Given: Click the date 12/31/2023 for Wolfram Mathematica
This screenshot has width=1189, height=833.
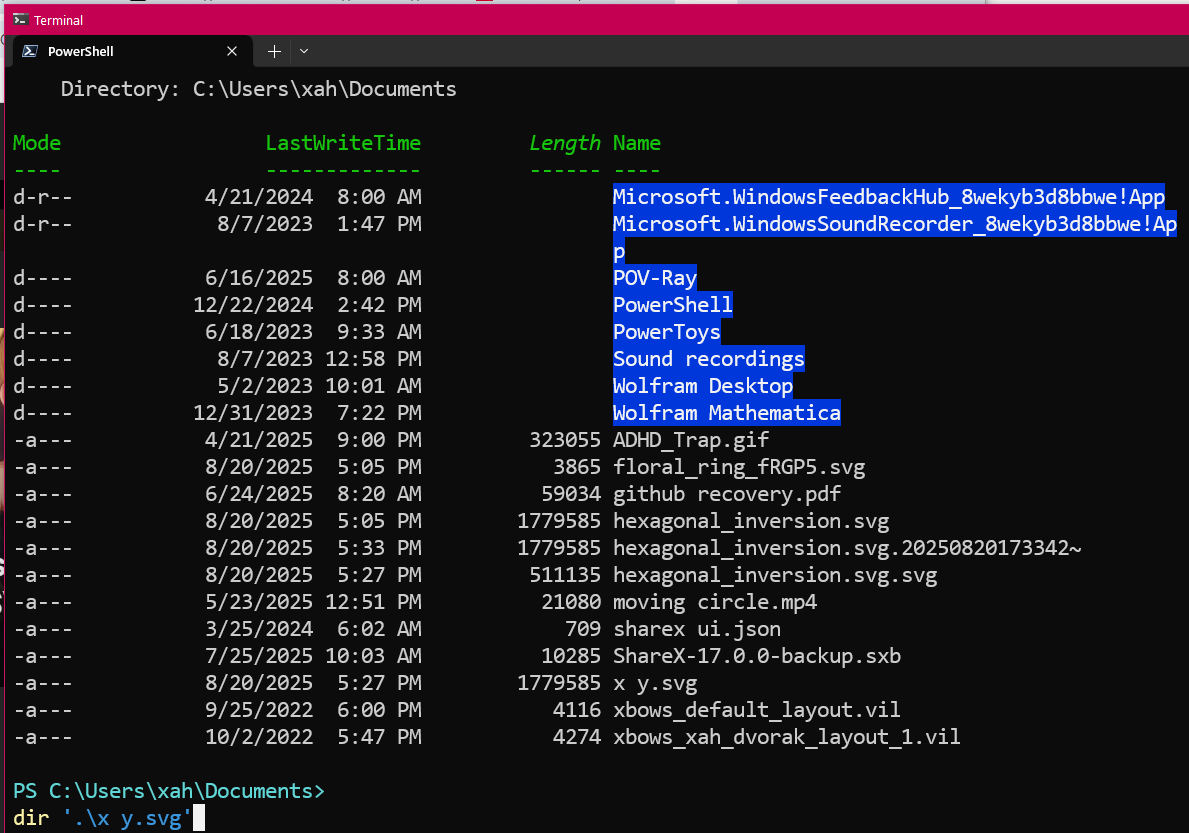Looking at the screenshot, I should pos(253,413).
